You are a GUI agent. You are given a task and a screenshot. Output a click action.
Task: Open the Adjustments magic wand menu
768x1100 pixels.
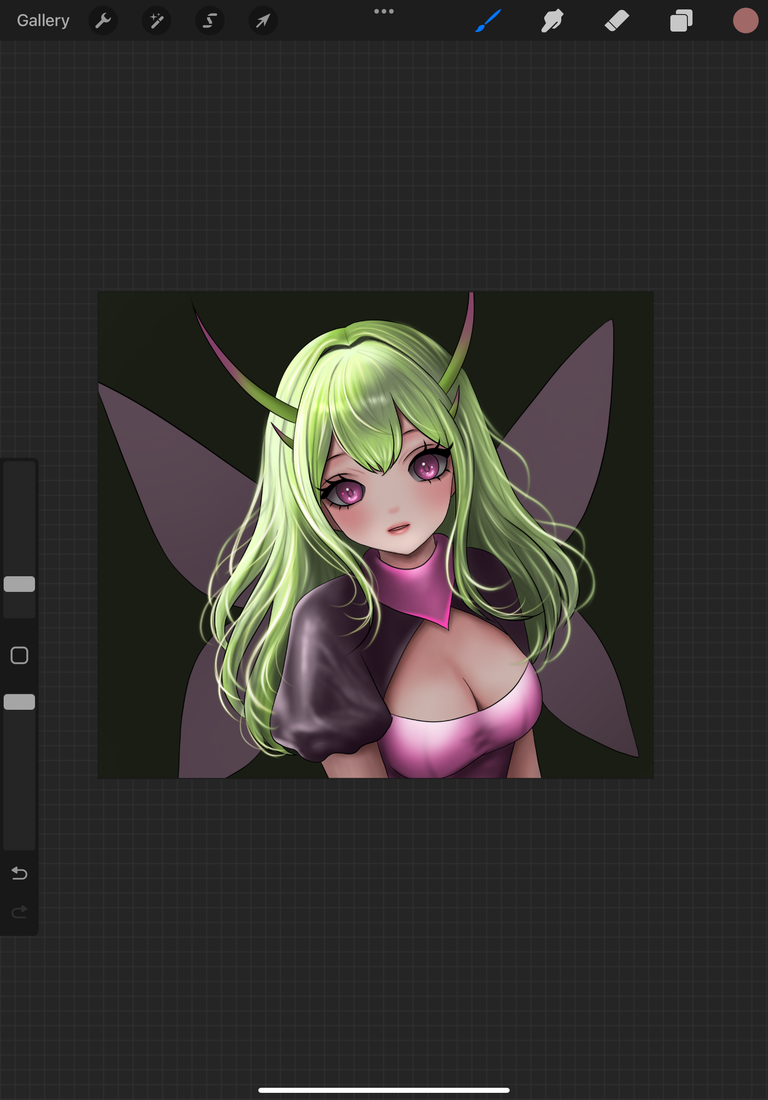(x=156, y=20)
